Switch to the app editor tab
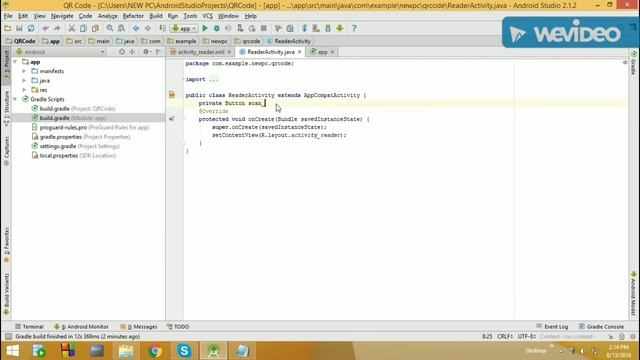 (322, 52)
